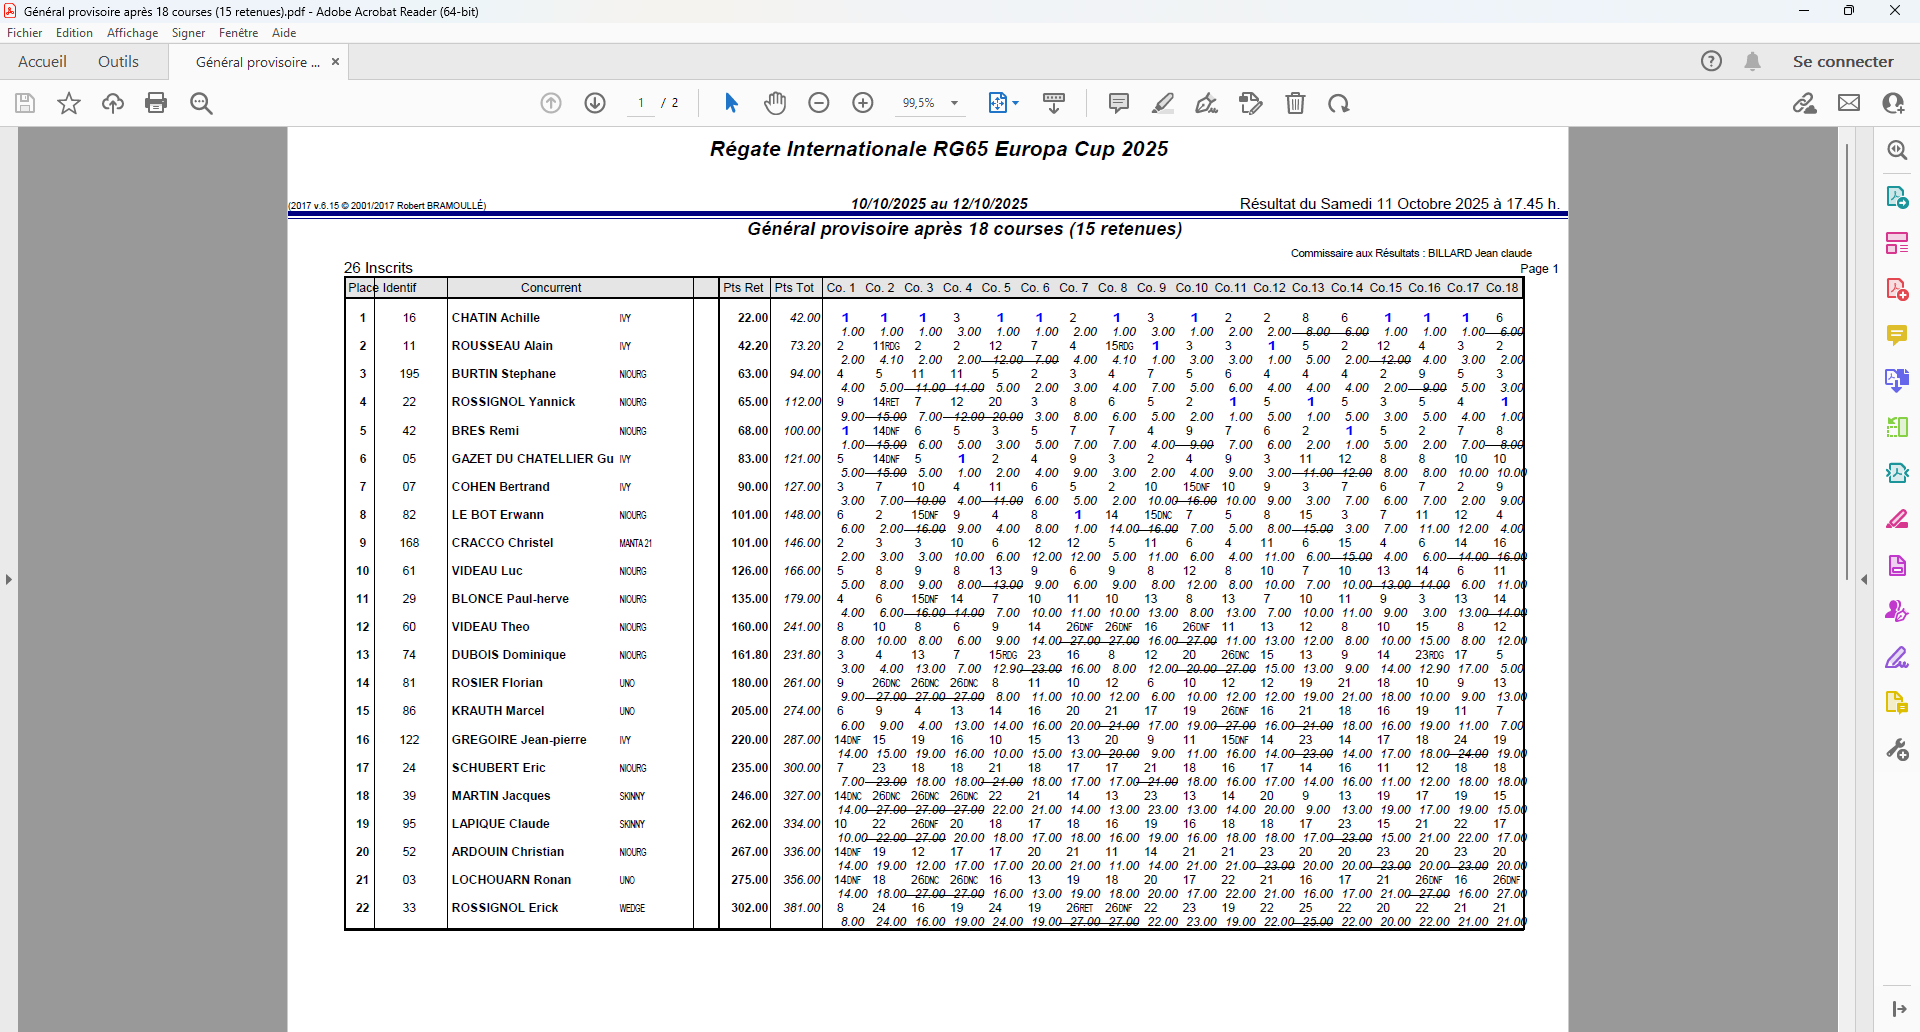
Task: Open the zoom level dropdown
Action: point(954,103)
